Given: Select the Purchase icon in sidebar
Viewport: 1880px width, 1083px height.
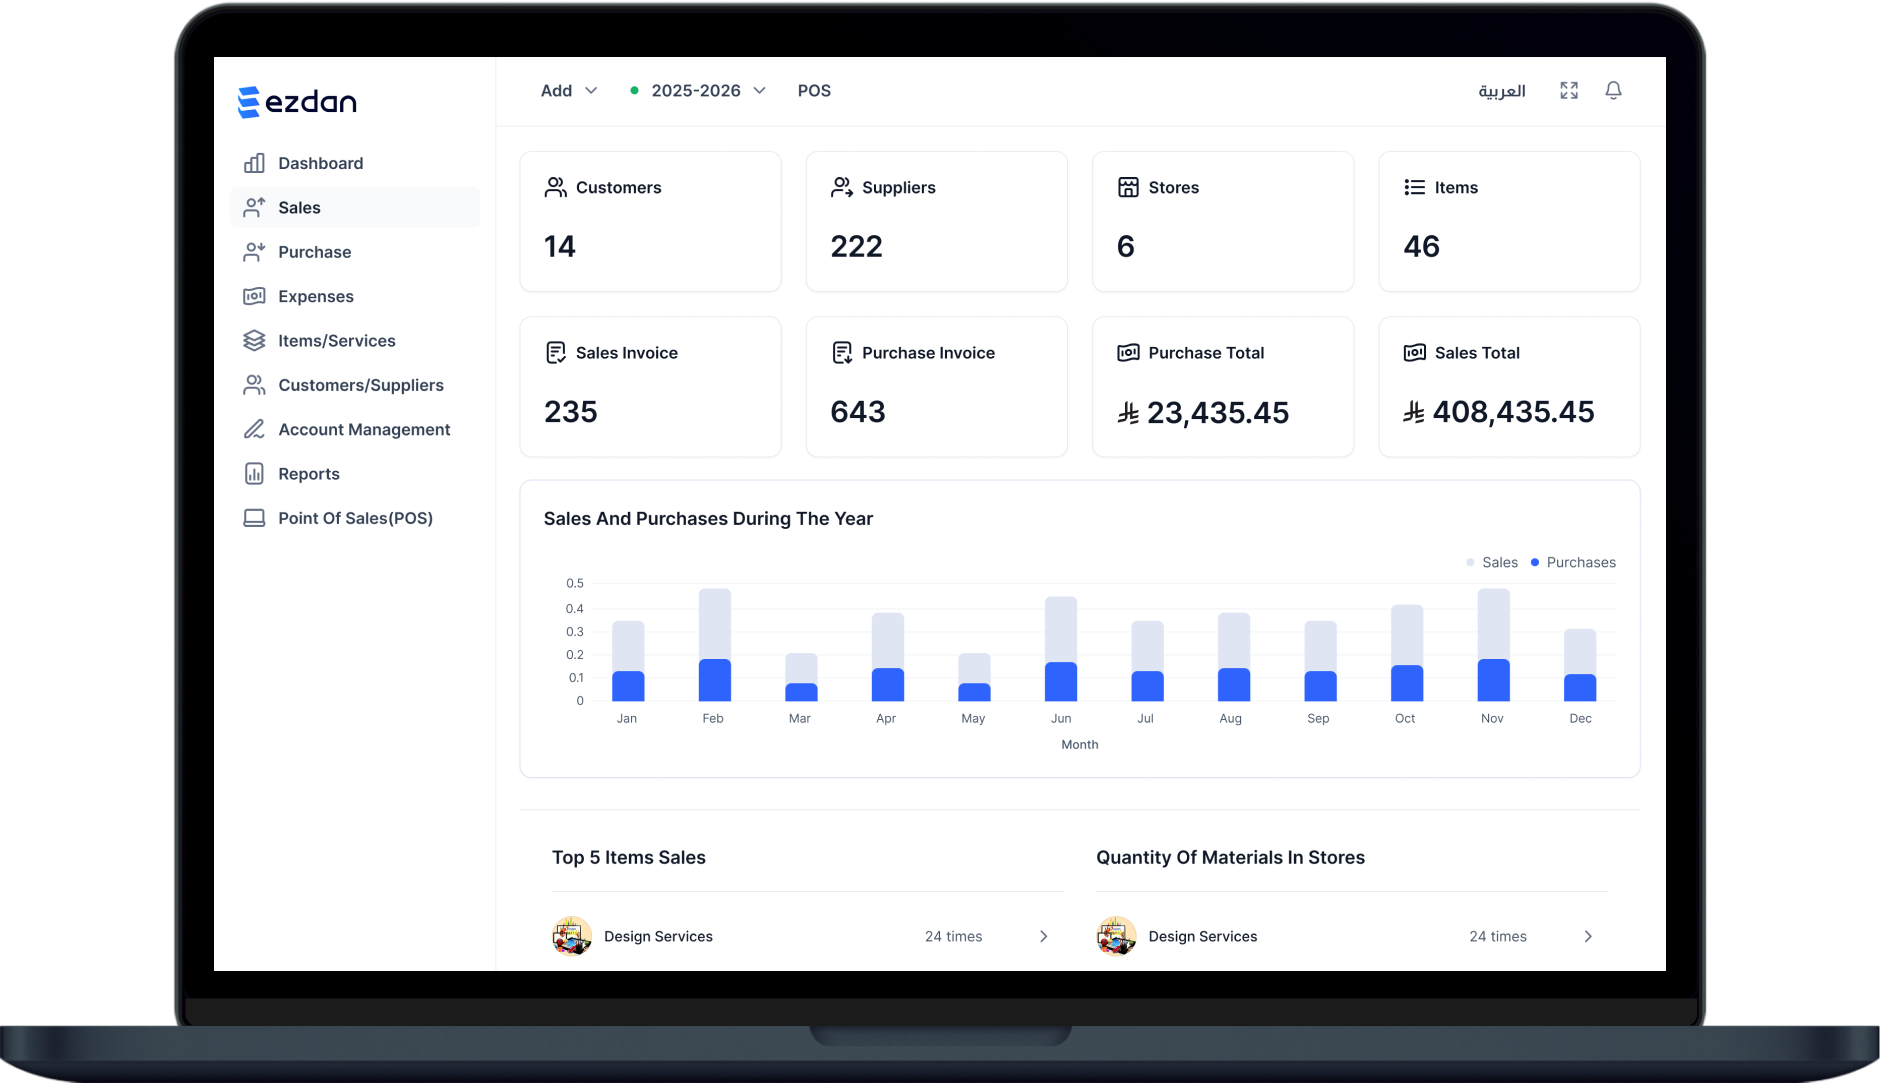Looking at the screenshot, I should [x=255, y=251].
